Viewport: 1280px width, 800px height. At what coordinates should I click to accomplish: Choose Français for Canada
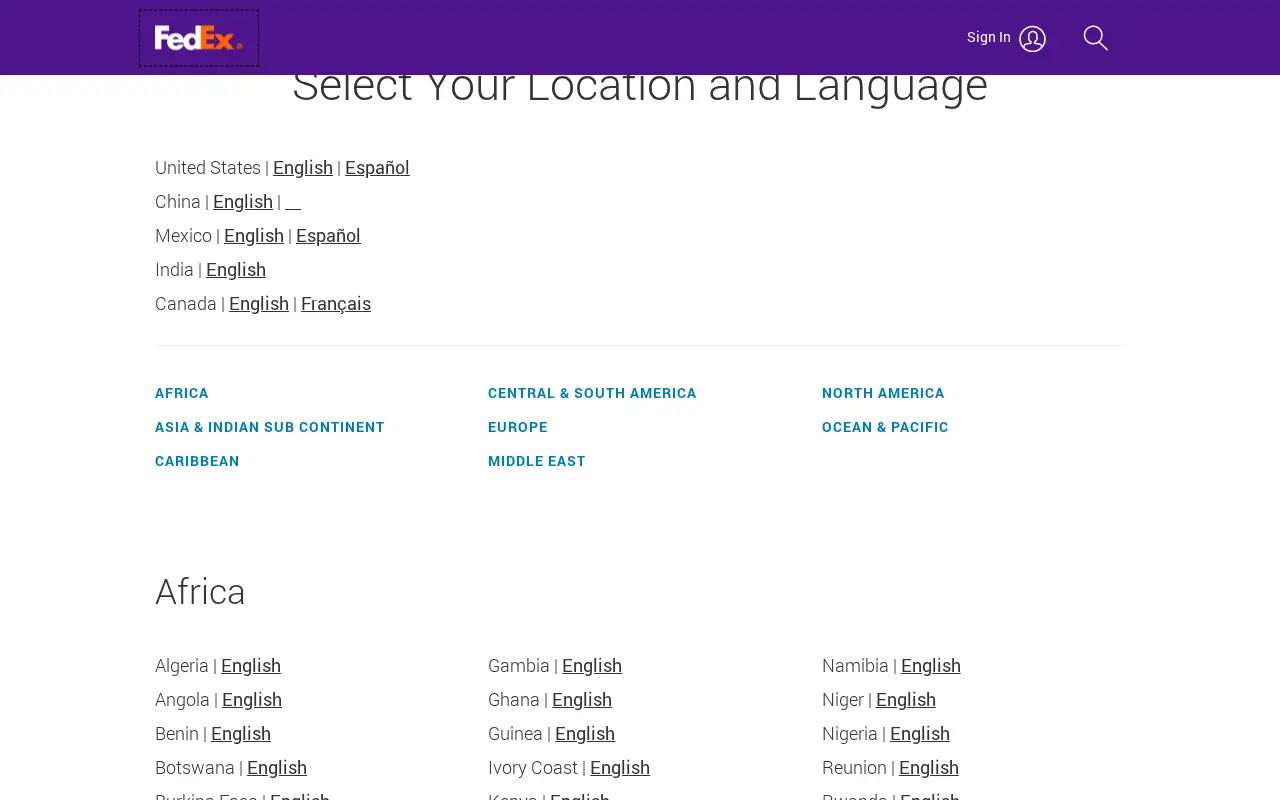coord(336,304)
